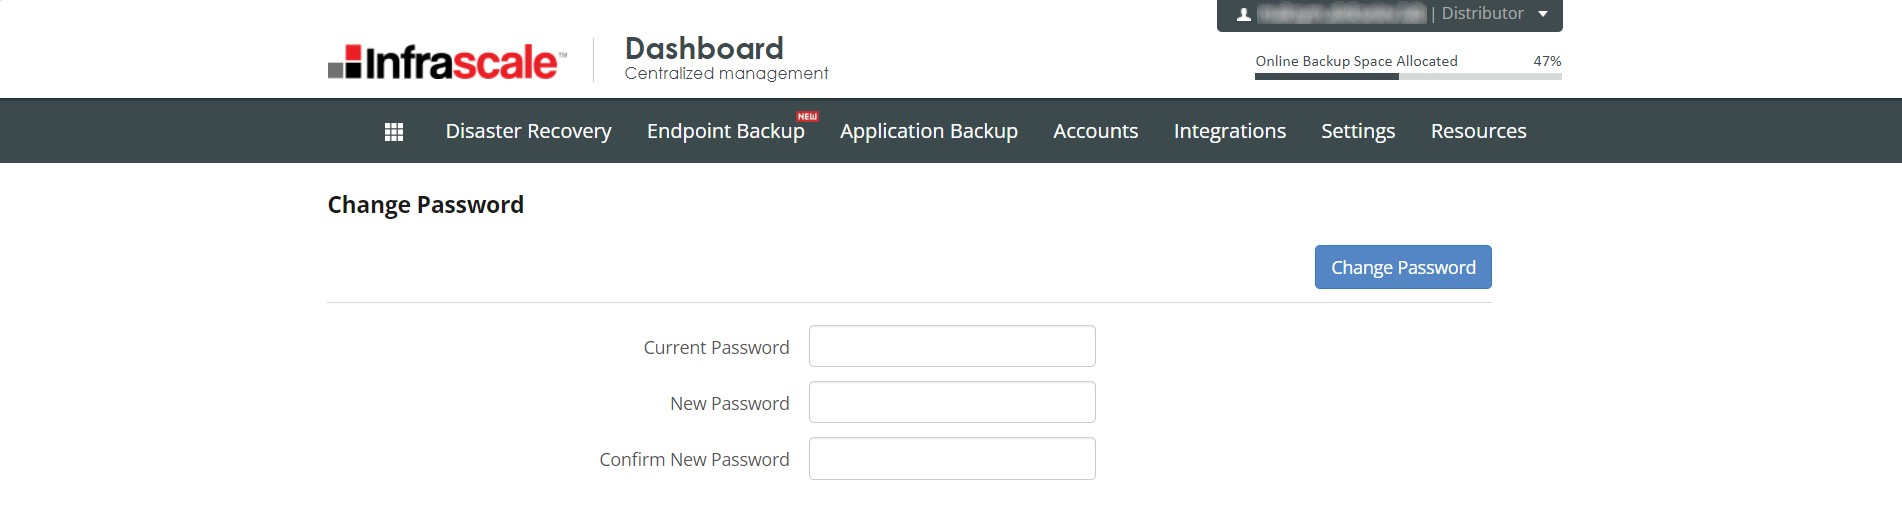
Task: Open the Resources menu
Action: tap(1478, 131)
